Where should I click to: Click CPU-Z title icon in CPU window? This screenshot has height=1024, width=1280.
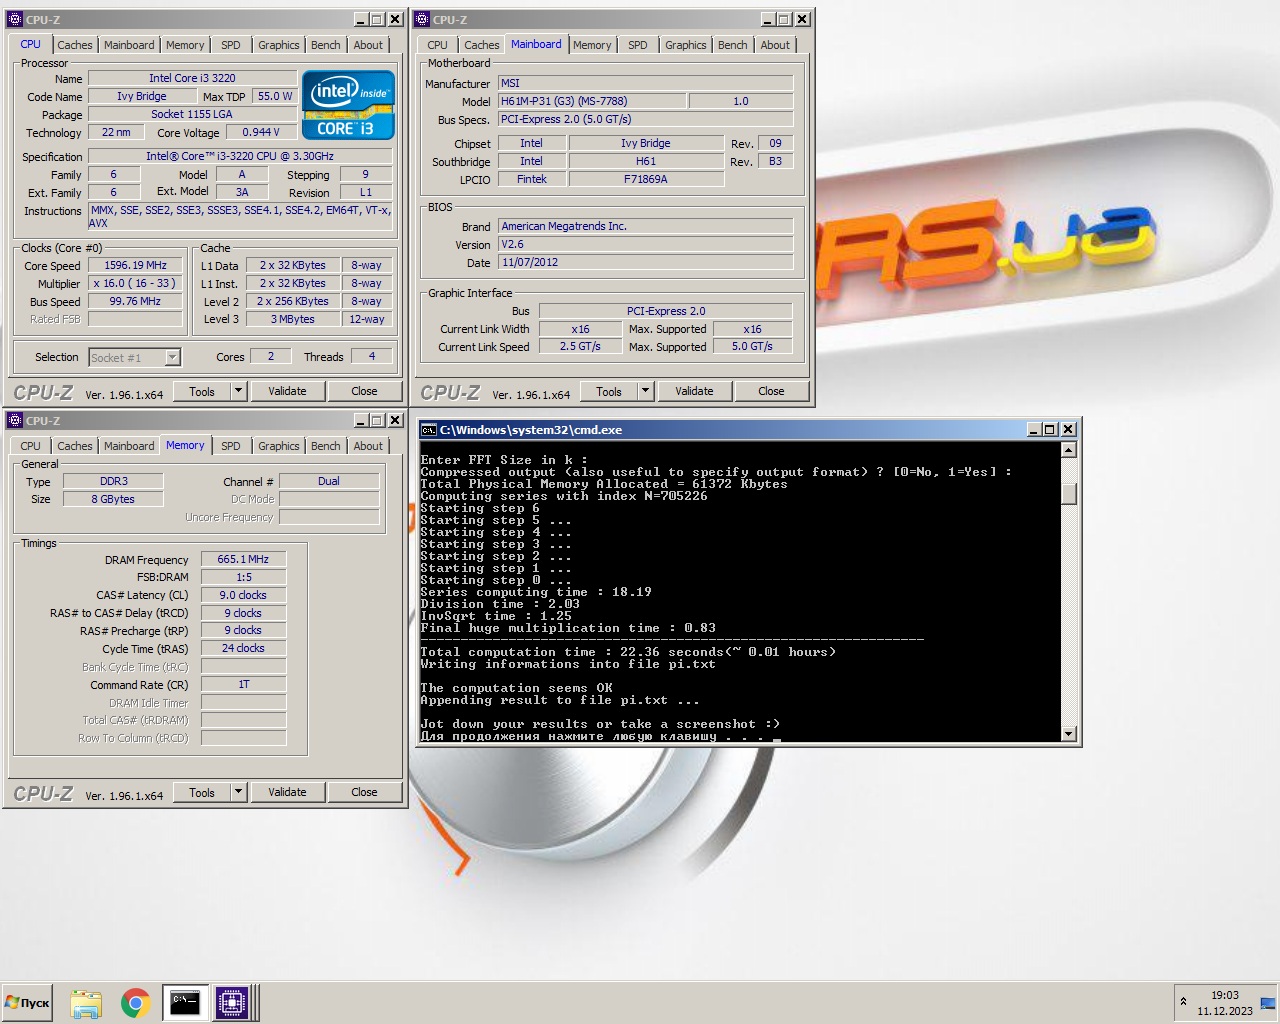click(x=14, y=19)
